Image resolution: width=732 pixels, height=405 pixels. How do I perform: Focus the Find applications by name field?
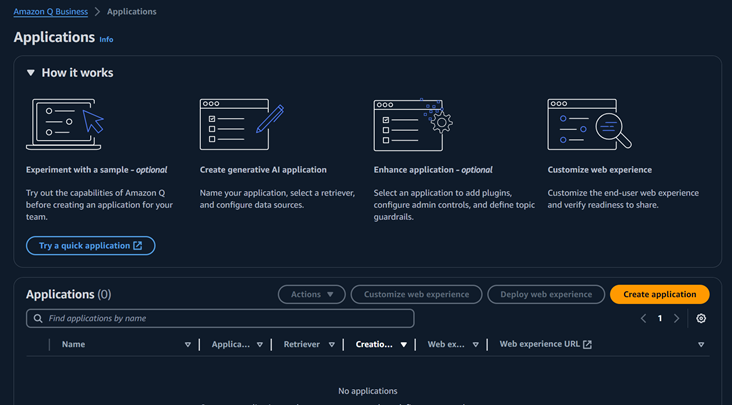220,318
